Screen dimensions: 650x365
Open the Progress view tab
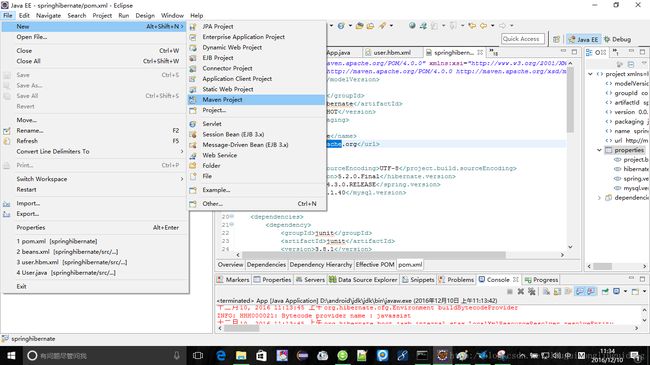pyautogui.click(x=541, y=280)
